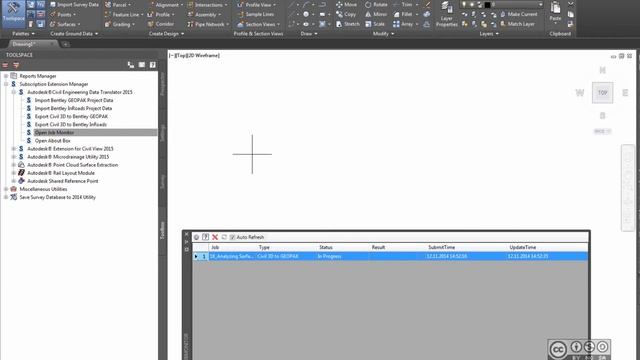The height and width of the screenshot is (360, 640).
Task: Select Save Survey Database to 2014 Utility
Action: (58, 197)
